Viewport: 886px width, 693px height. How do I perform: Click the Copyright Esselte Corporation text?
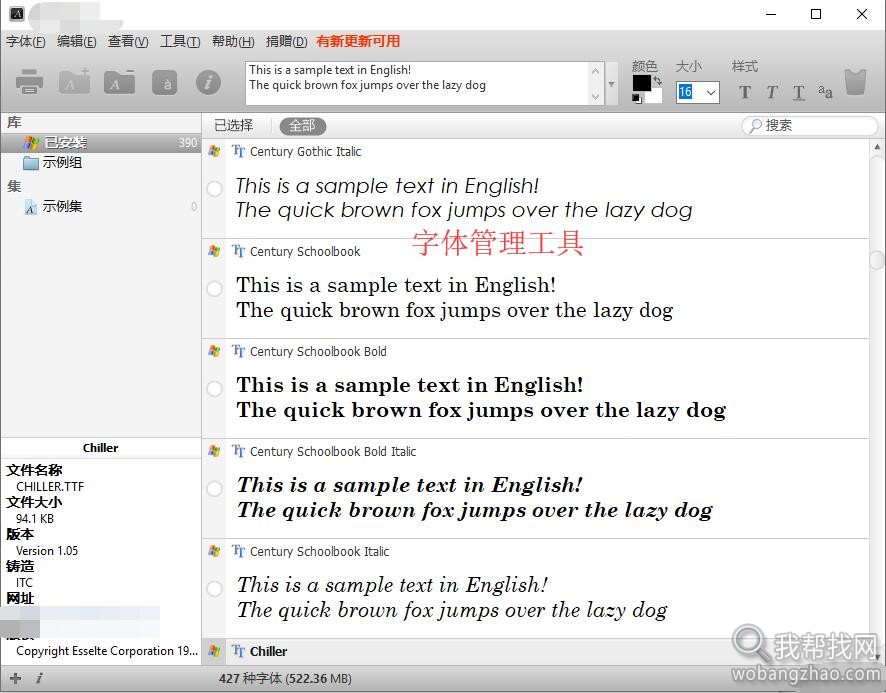[x=107, y=651]
